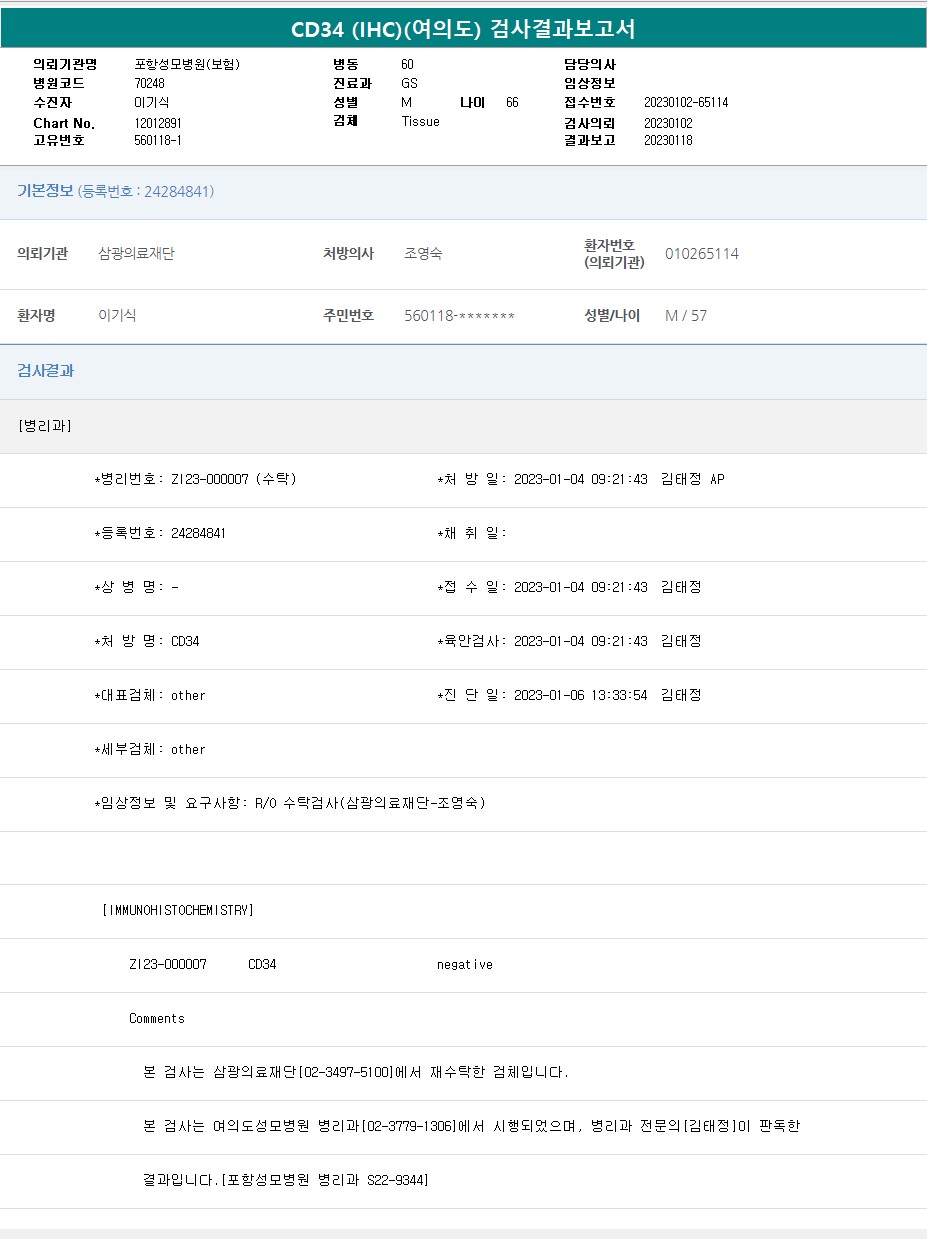Screen dimensions: 927x1239
Task: Click the Comments label
Action: (x=157, y=1019)
